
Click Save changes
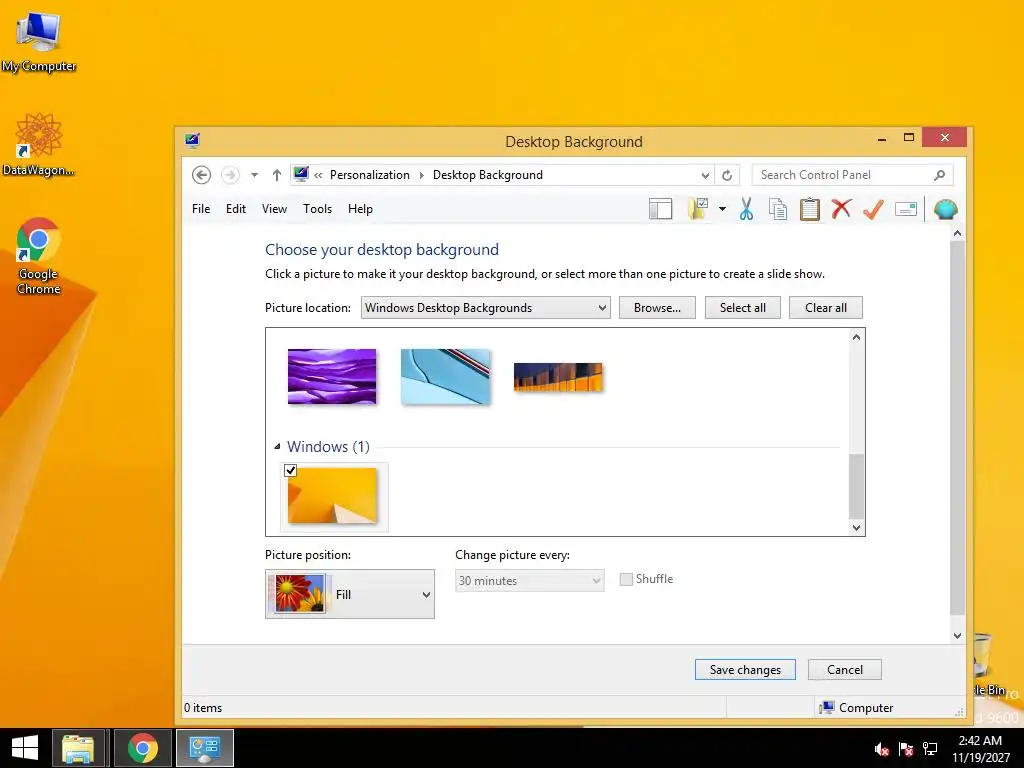pyautogui.click(x=745, y=669)
